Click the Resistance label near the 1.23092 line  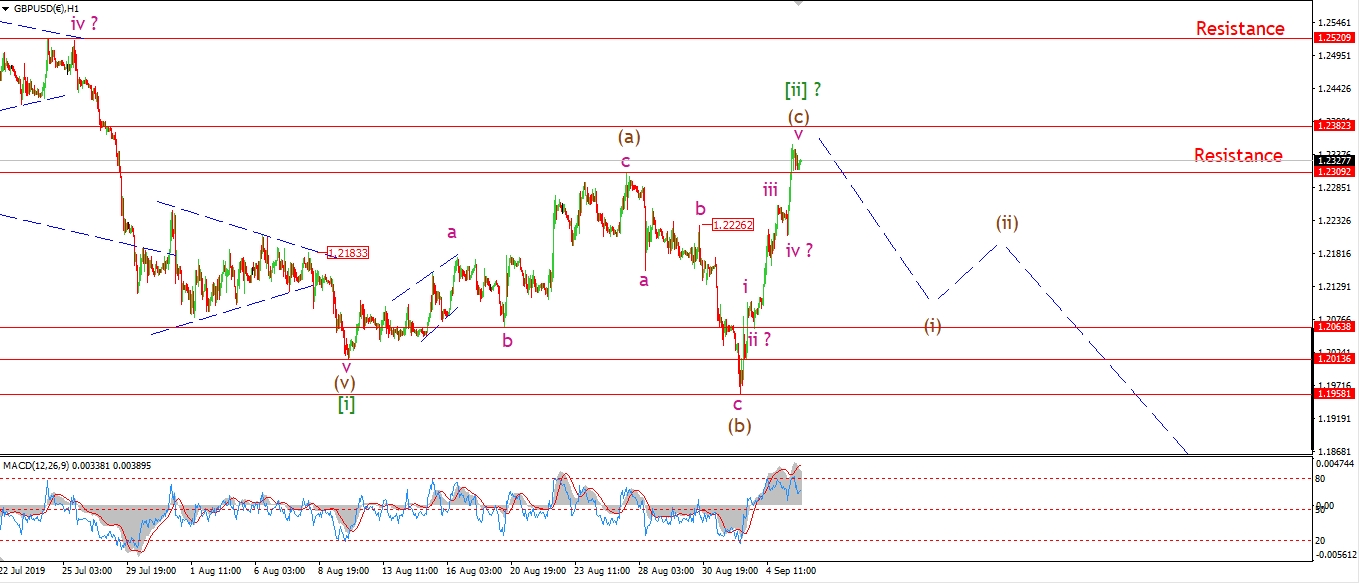click(1238, 155)
